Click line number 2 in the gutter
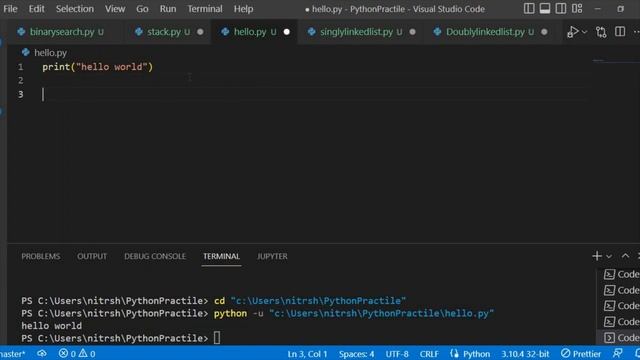The height and width of the screenshot is (360, 640). [20, 80]
